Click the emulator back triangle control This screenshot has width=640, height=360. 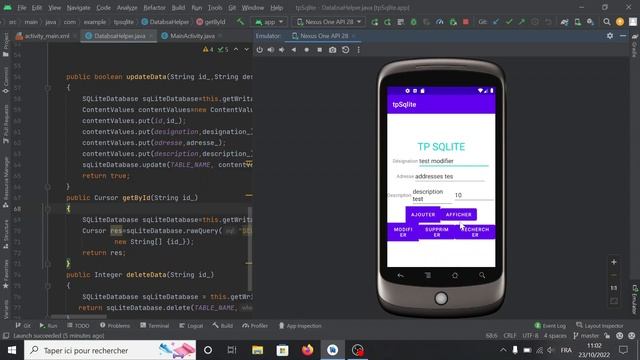[x=294, y=50]
